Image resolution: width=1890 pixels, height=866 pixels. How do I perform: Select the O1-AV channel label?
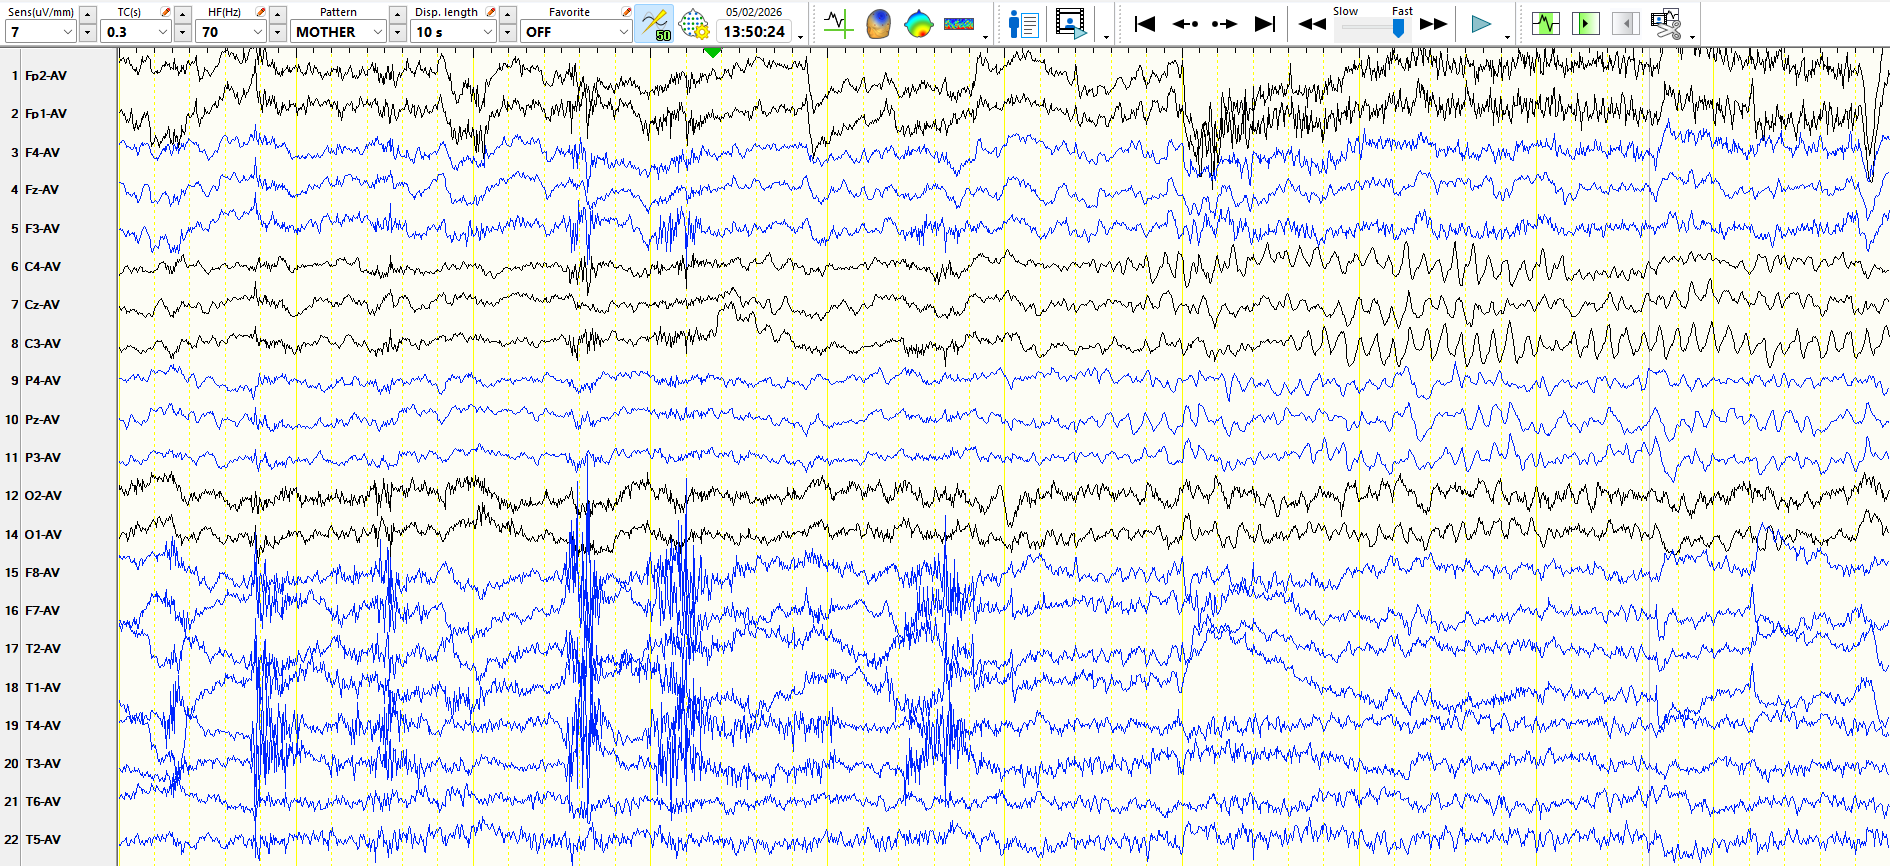point(43,535)
